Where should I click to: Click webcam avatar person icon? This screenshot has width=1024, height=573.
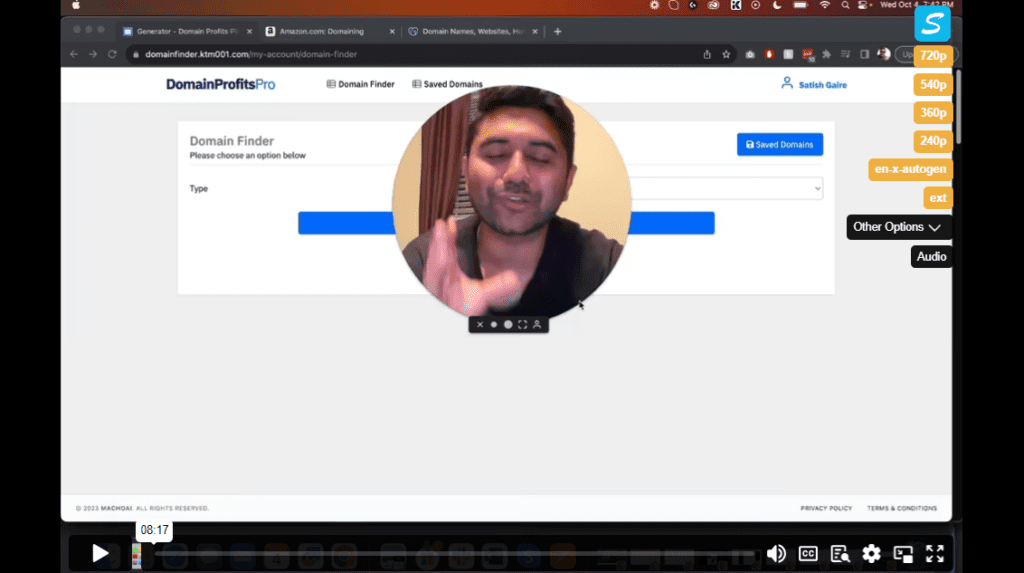[x=537, y=325]
